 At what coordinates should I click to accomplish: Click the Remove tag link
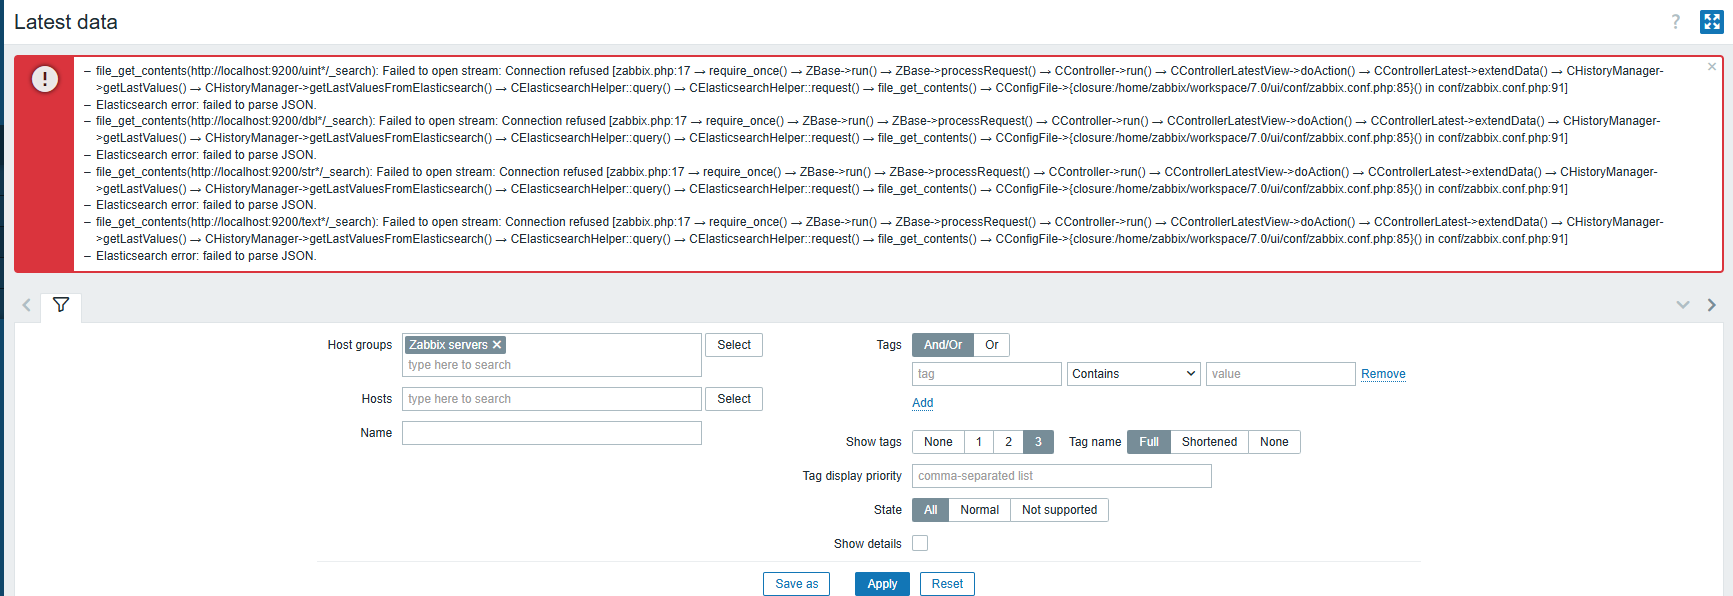click(1383, 374)
